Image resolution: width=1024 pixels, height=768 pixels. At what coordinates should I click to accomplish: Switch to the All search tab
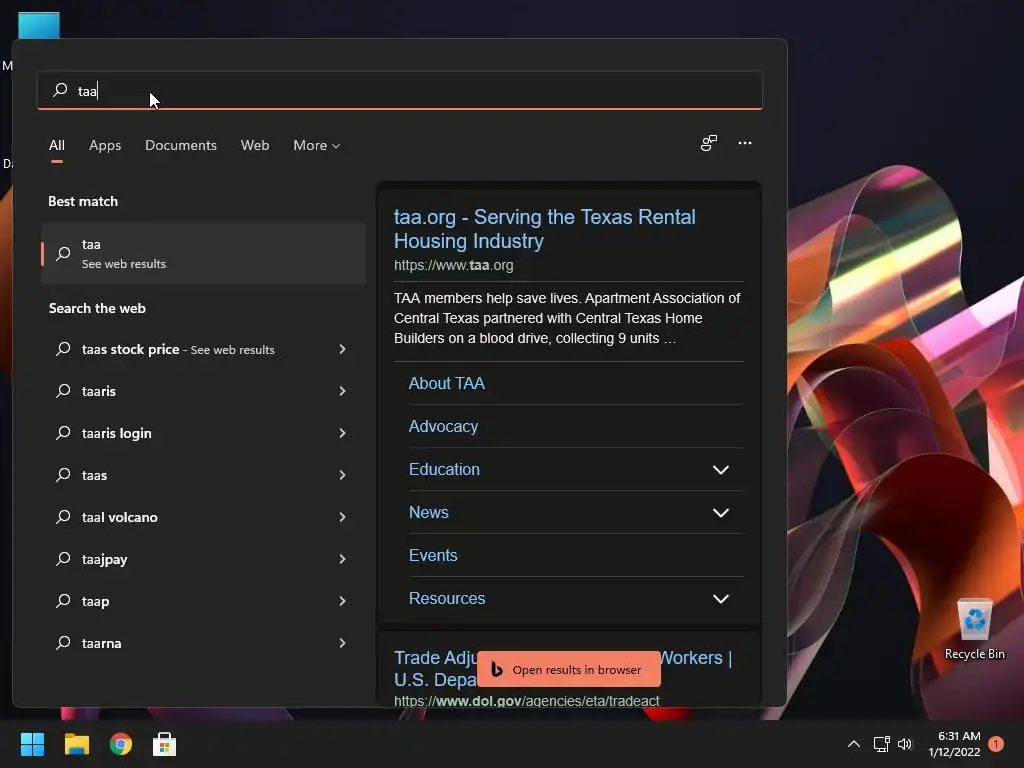pos(57,145)
